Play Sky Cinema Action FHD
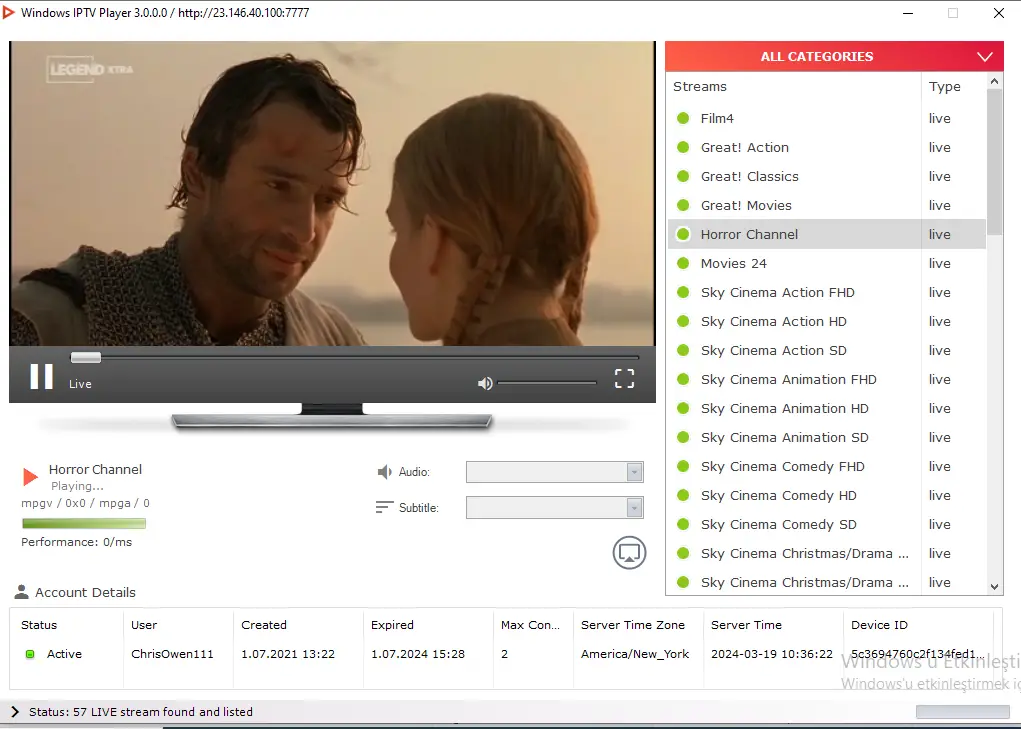The height and width of the screenshot is (729, 1021). tap(827, 292)
